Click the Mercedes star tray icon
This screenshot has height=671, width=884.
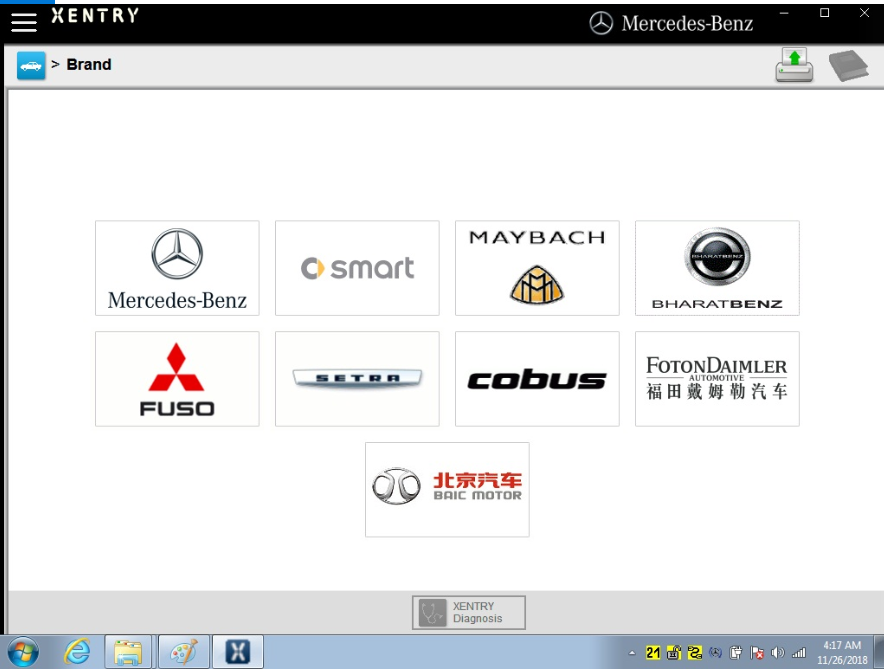tap(715, 653)
